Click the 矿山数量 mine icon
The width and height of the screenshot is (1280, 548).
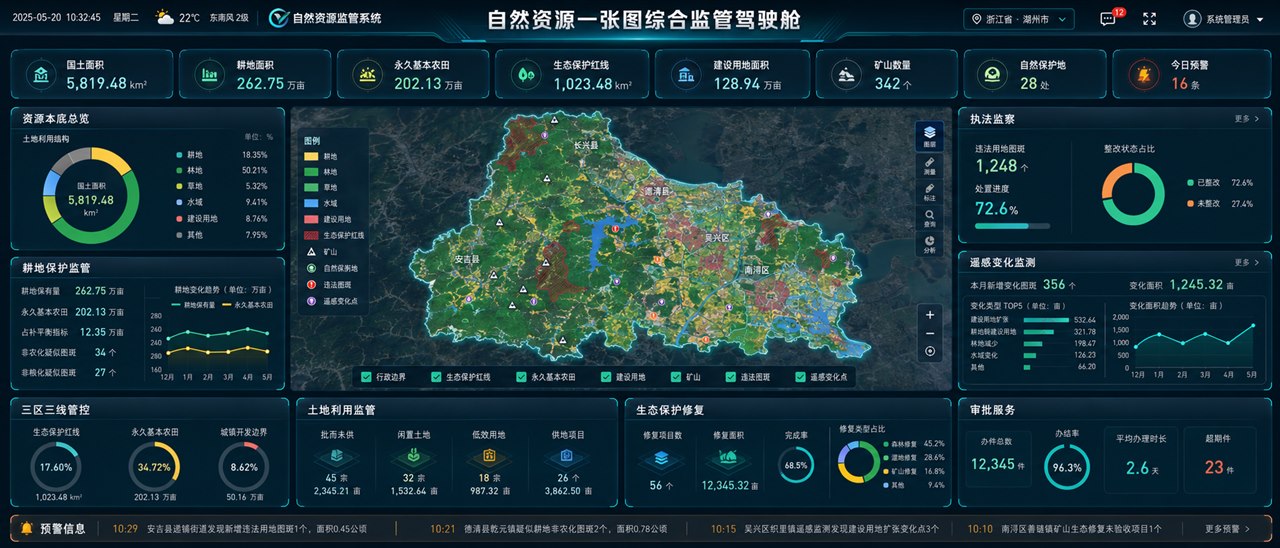846,75
